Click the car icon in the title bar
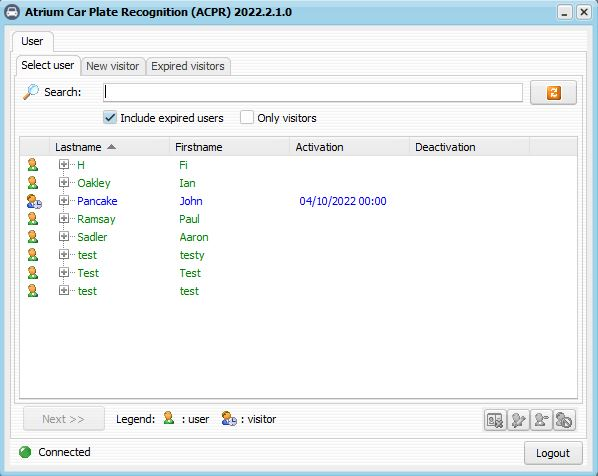598x476 pixels. pos(12,12)
